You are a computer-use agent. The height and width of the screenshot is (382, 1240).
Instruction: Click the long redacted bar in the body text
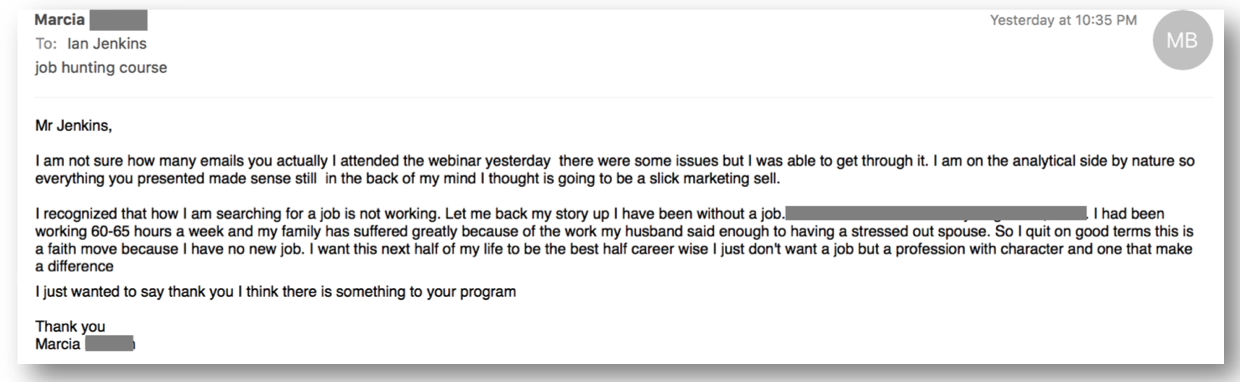[937, 213]
